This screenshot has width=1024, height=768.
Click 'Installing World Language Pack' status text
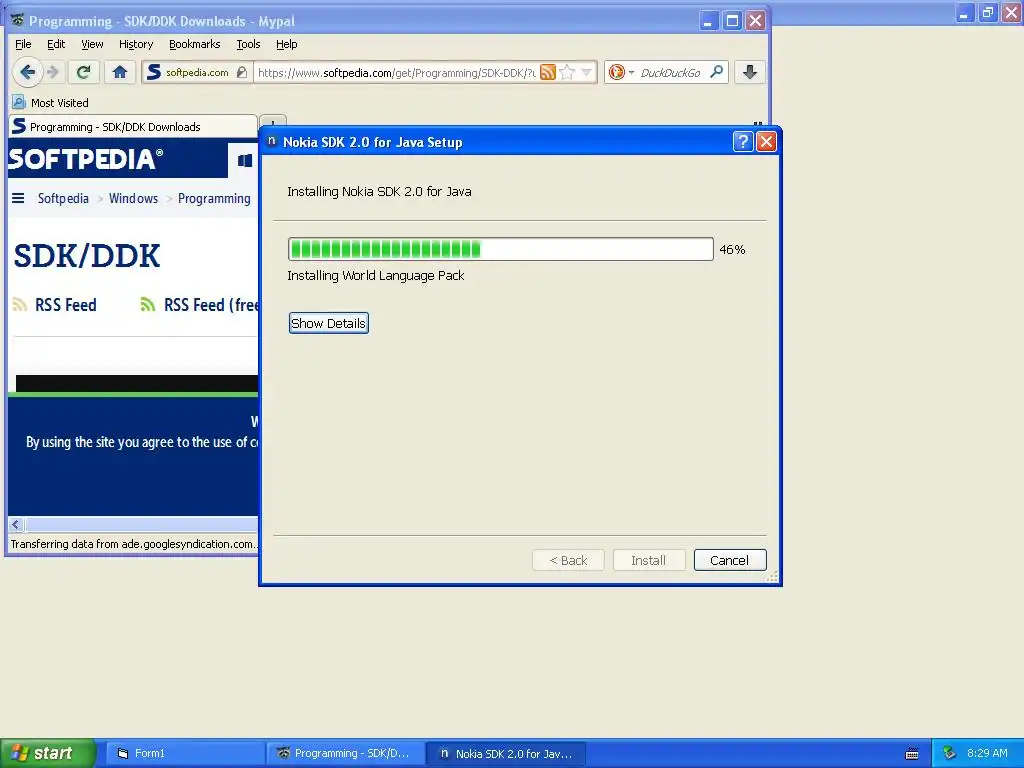coord(376,276)
